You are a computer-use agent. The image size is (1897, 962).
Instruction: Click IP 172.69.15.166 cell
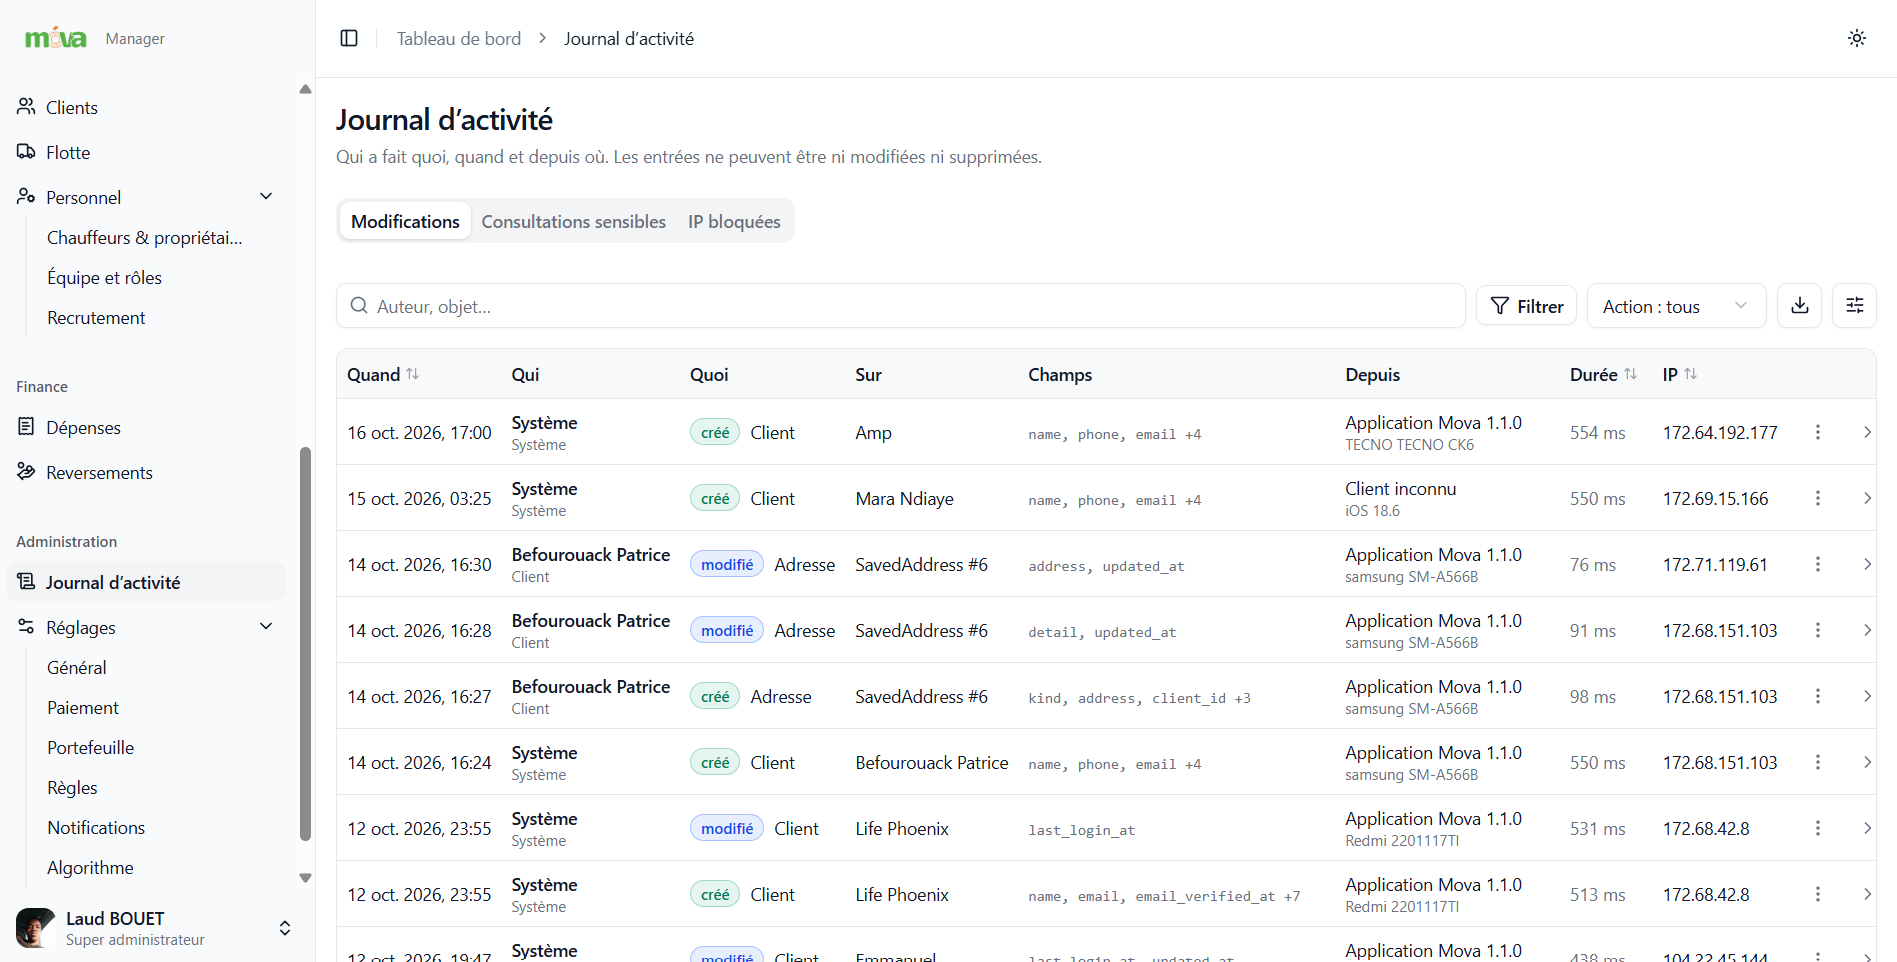[x=1715, y=498]
